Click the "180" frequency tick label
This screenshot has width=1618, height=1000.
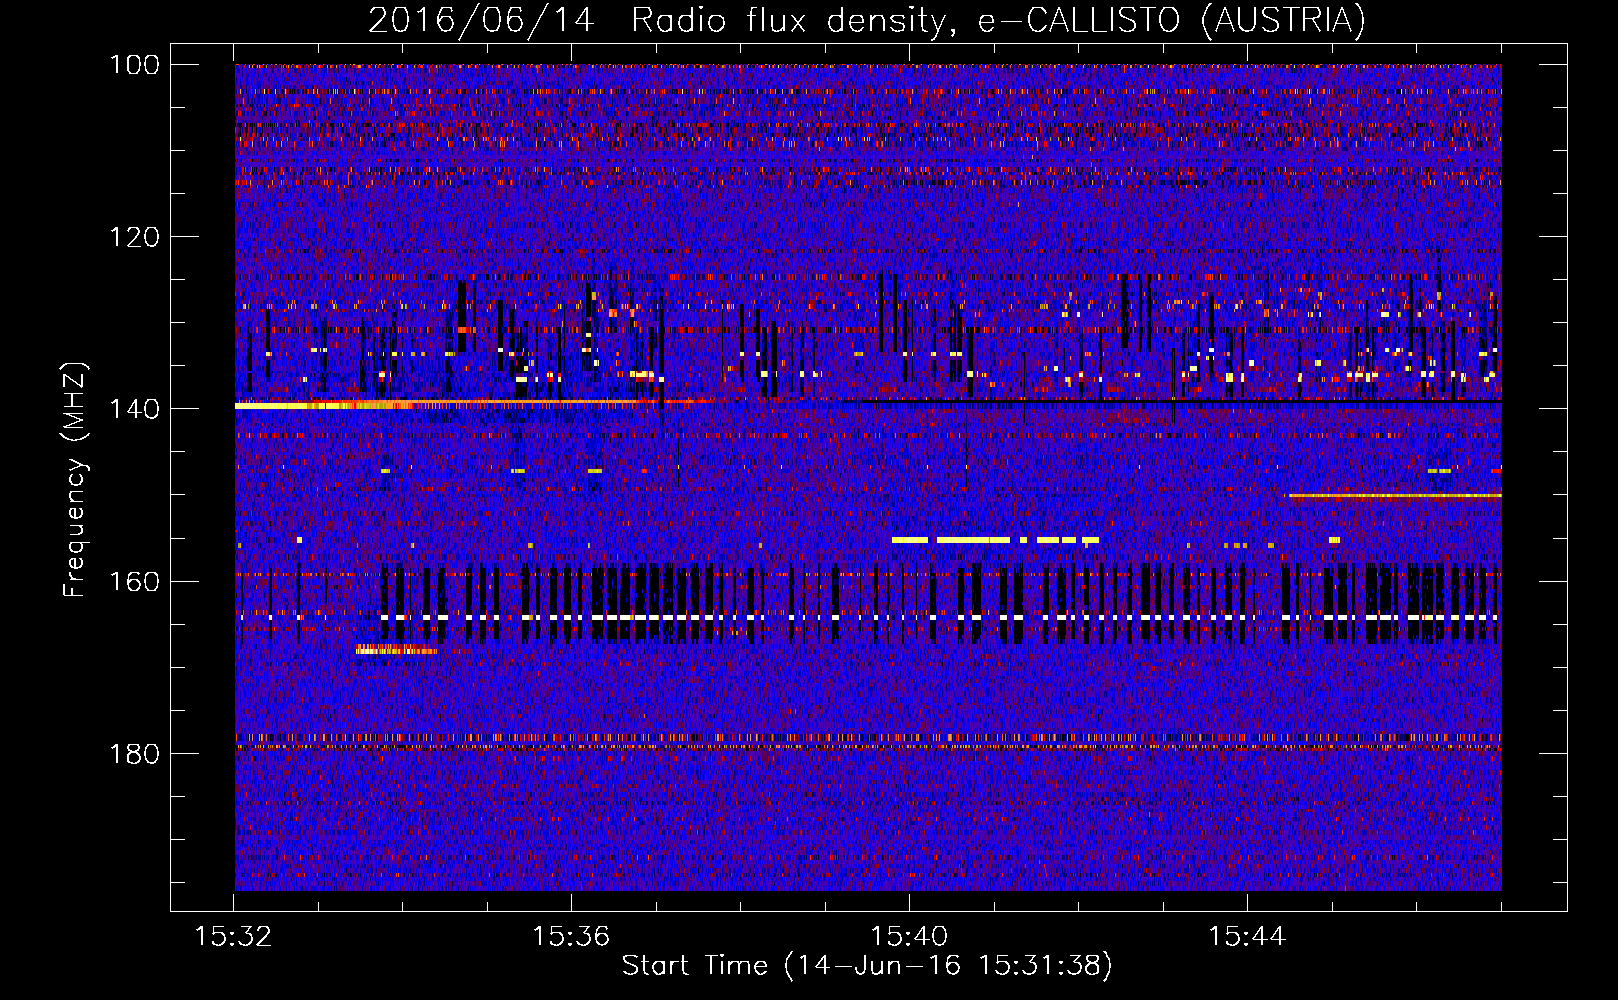[x=135, y=754]
